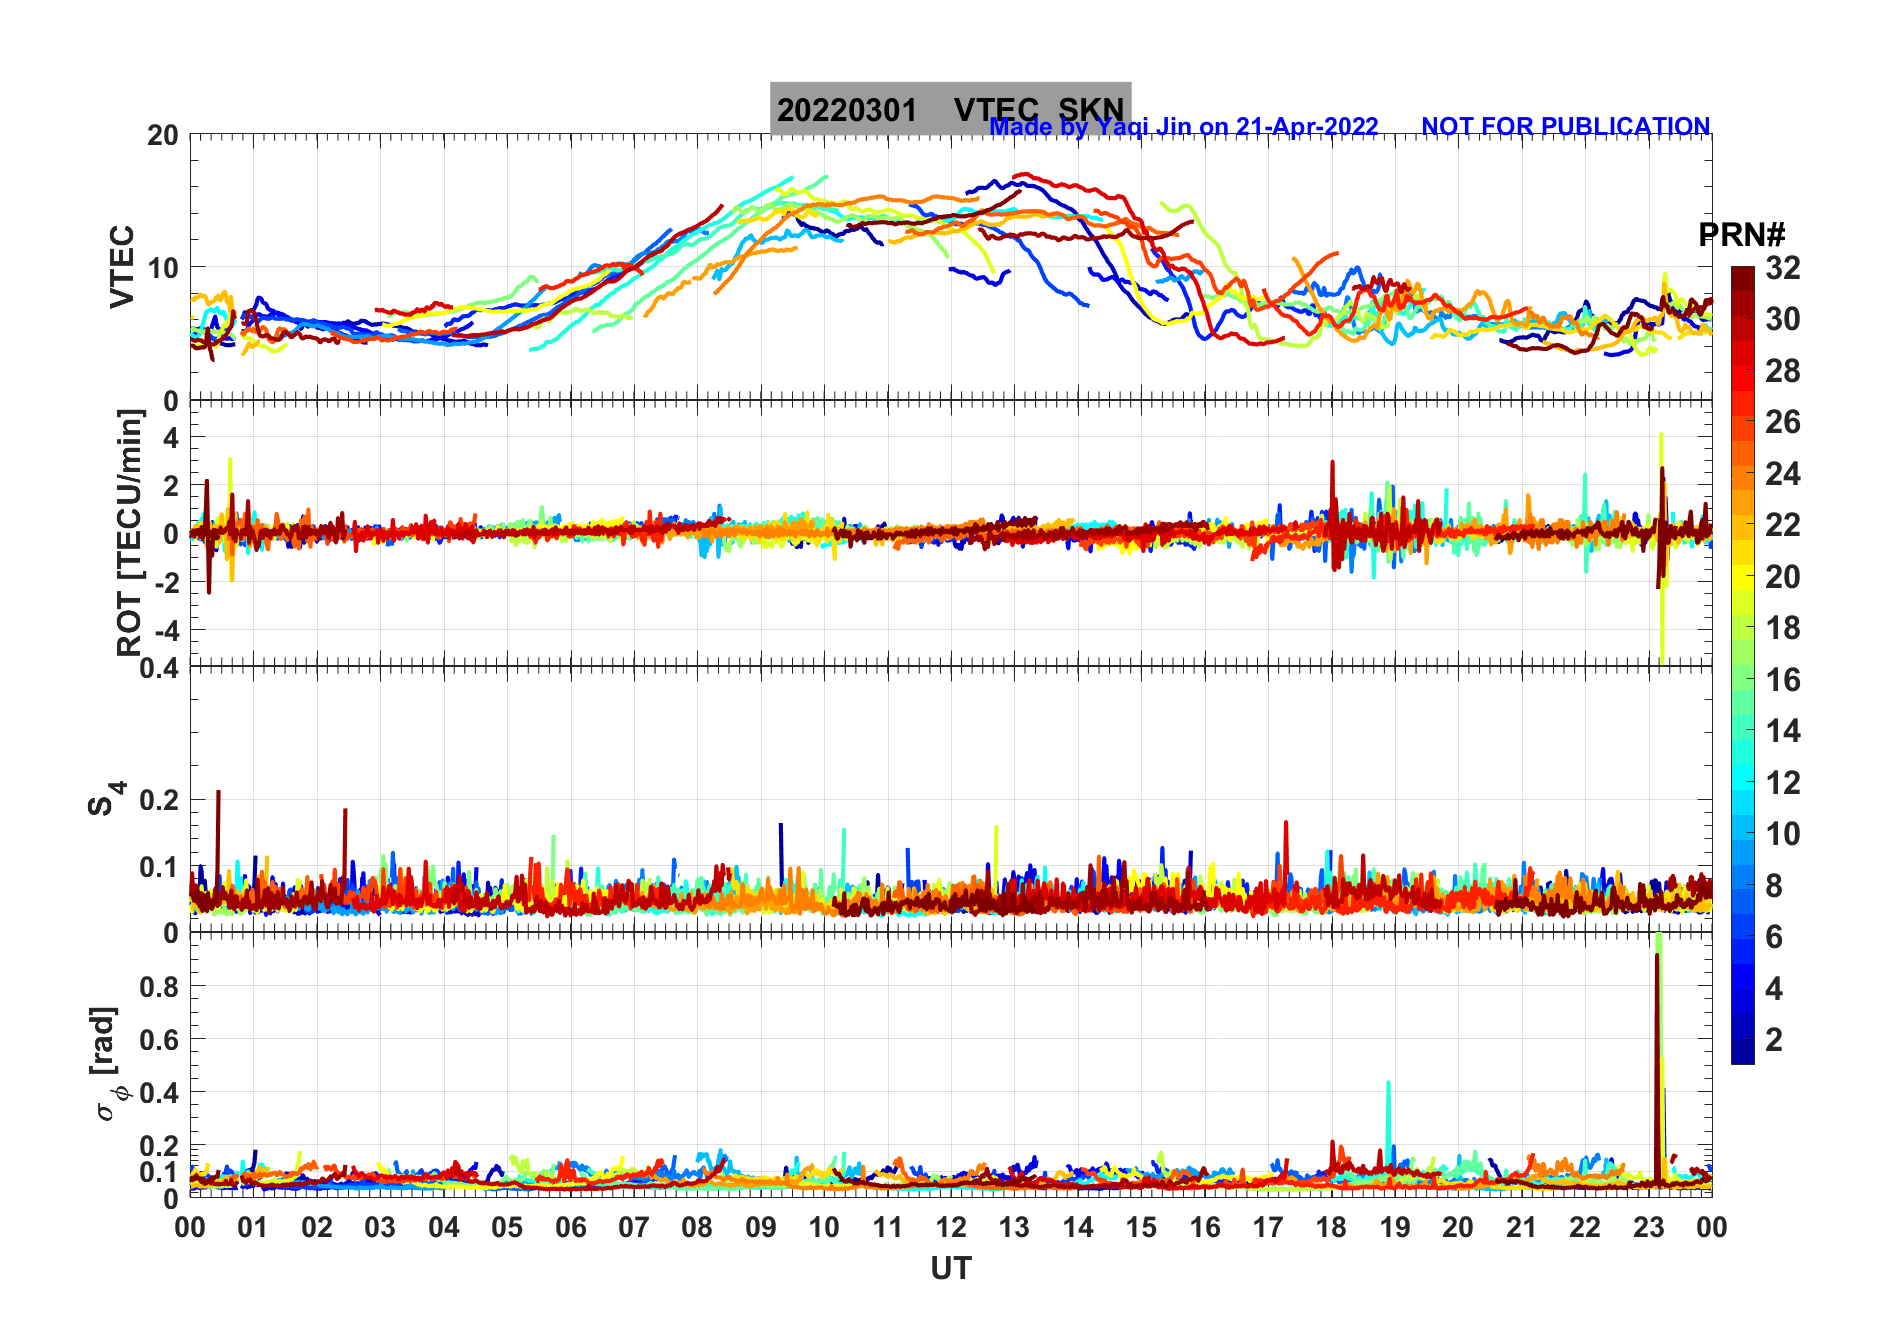The height and width of the screenshot is (1330, 1902).
Task: Select the "0.6" tick on the σφ axis
Action: pos(160,1039)
